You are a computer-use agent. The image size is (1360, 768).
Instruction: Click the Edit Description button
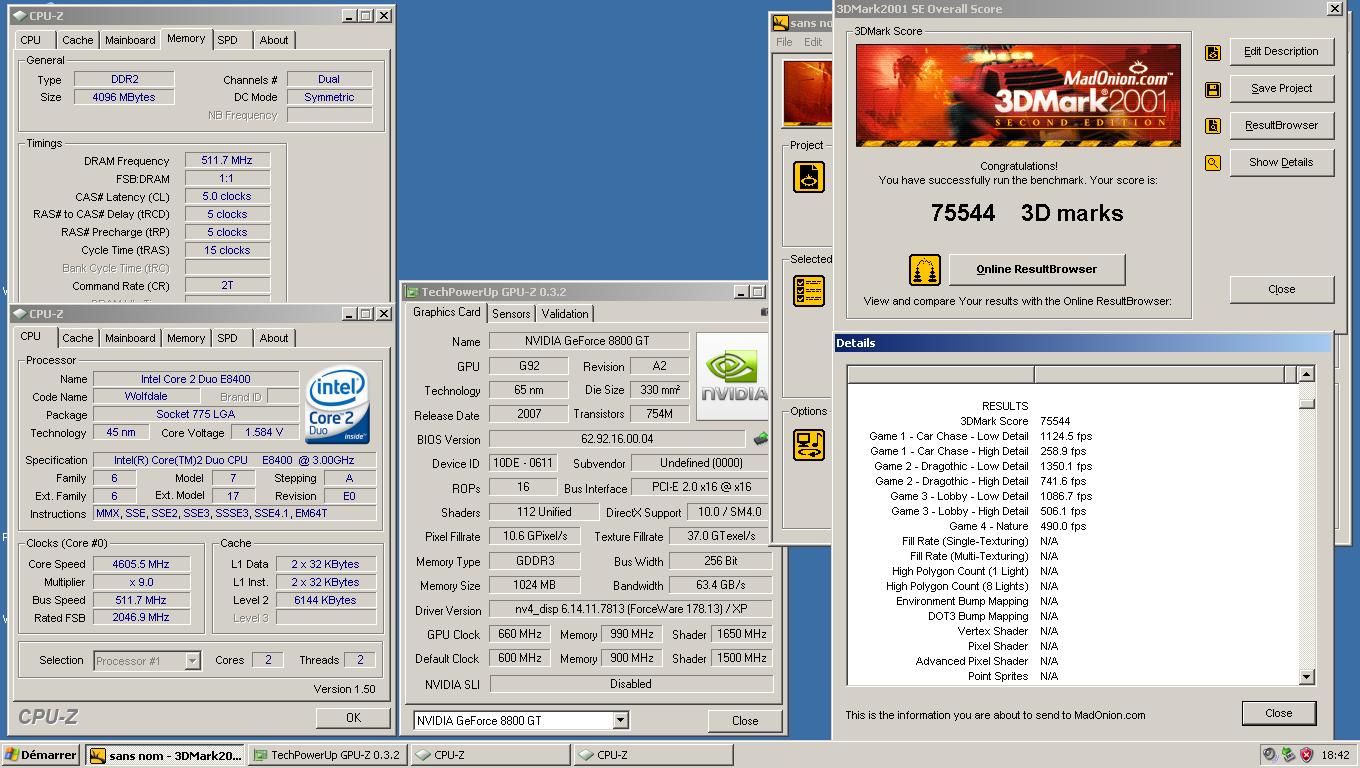click(x=1281, y=52)
